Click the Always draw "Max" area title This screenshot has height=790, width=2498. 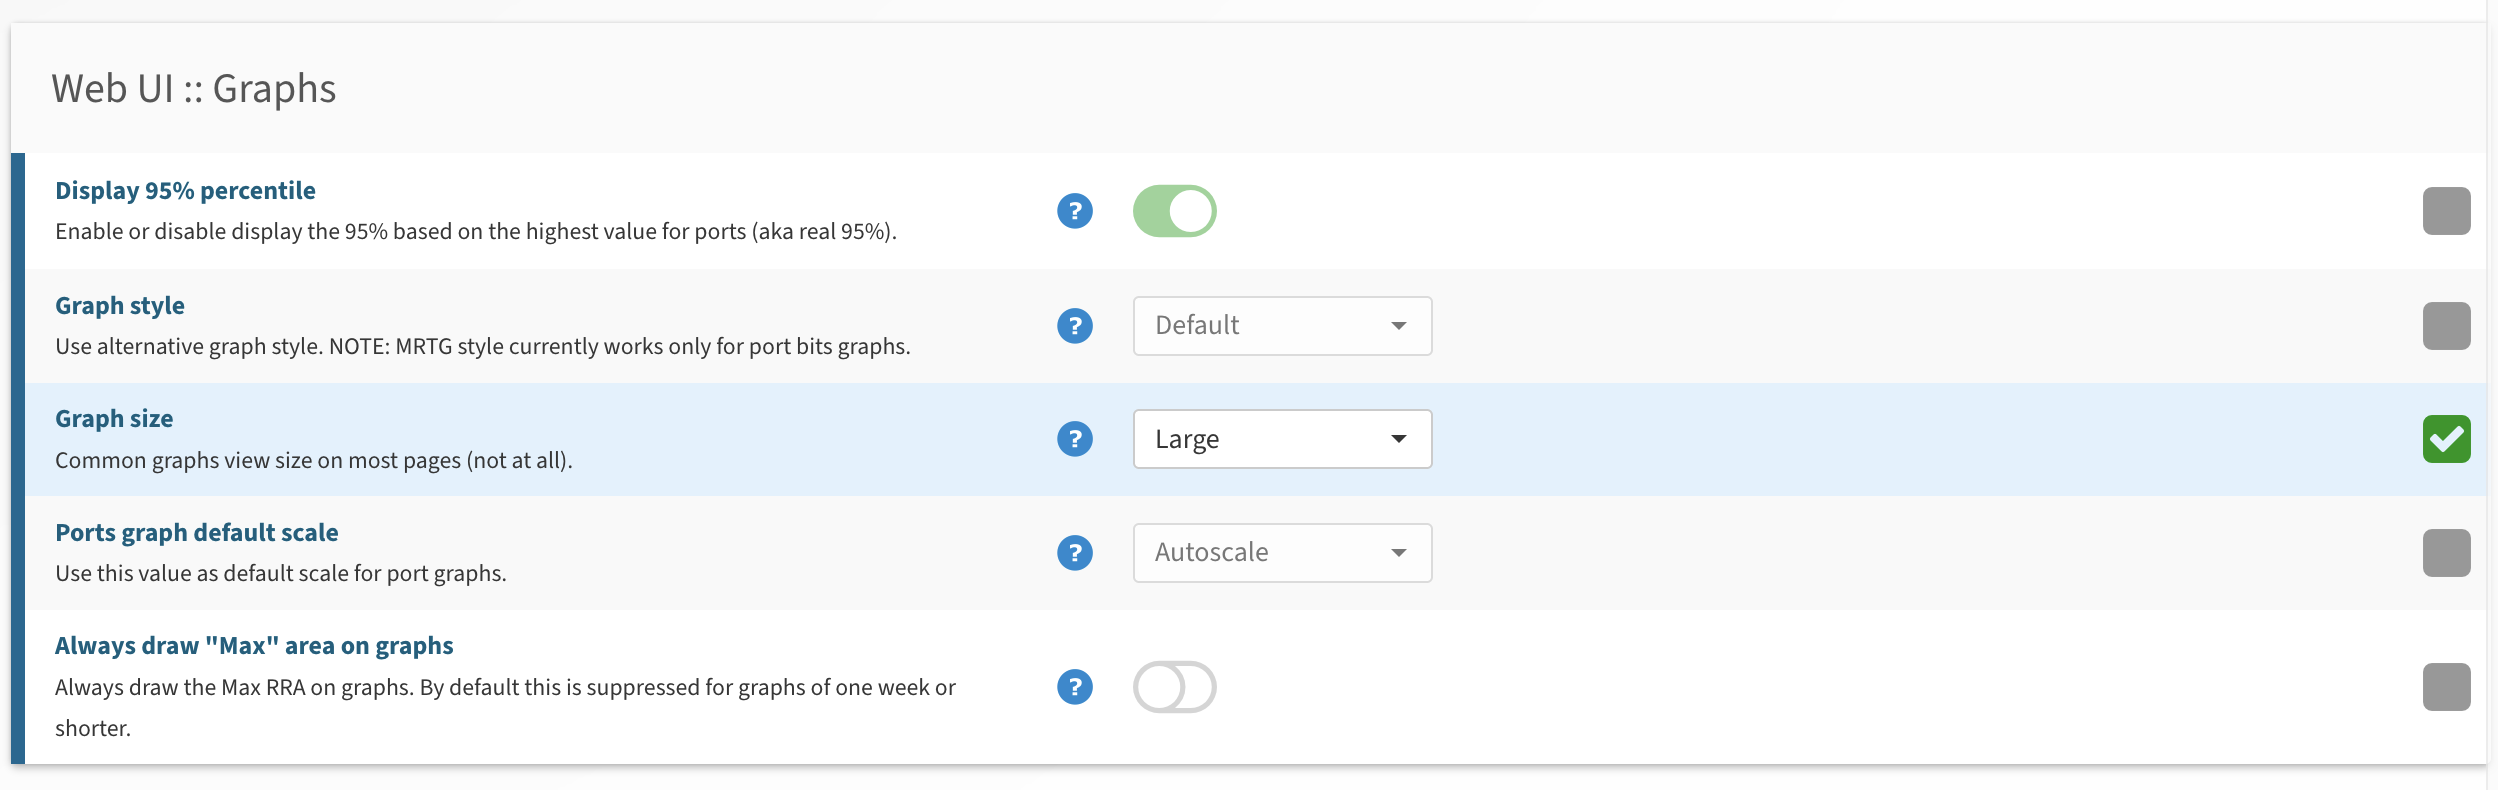click(x=254, y=646)
